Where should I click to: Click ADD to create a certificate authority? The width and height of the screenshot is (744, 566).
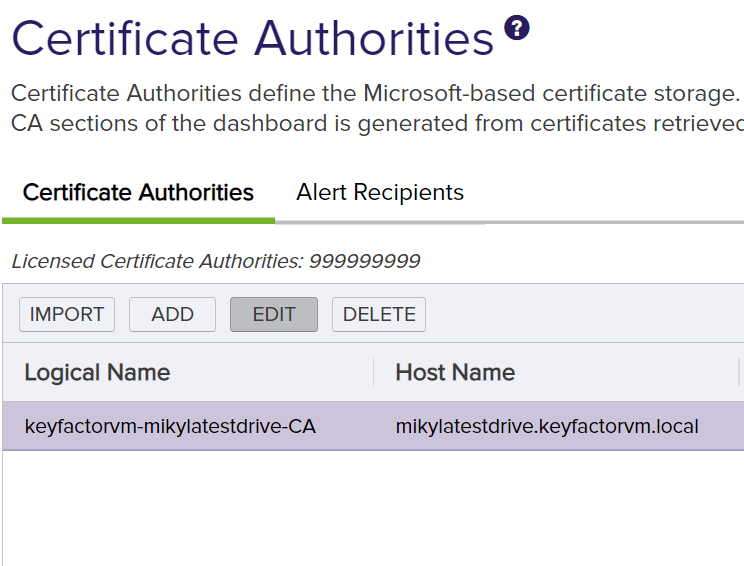(172, 314)
